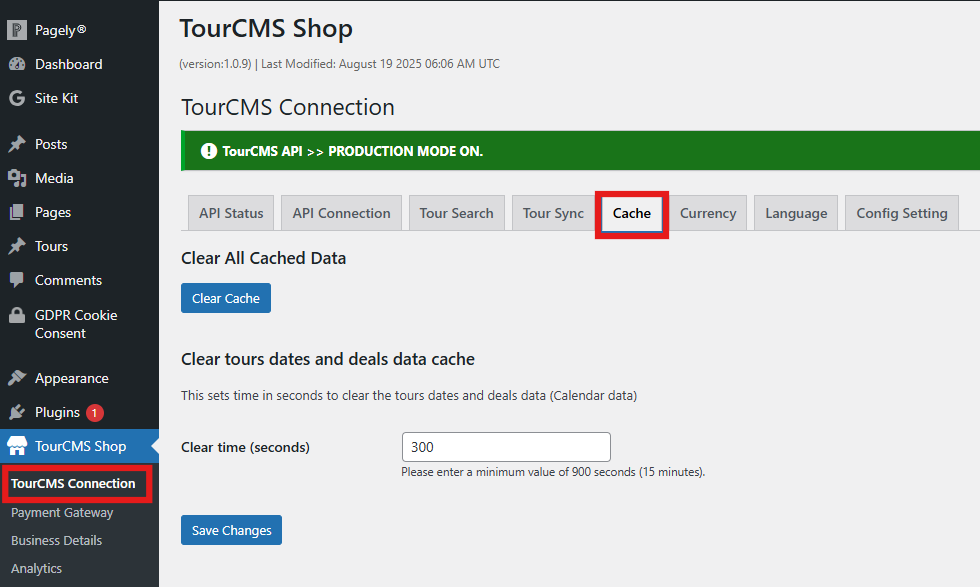This screenshot has height=587, width=980.
Task: Click the Last Modified date text
Action: tap(380, 64)
